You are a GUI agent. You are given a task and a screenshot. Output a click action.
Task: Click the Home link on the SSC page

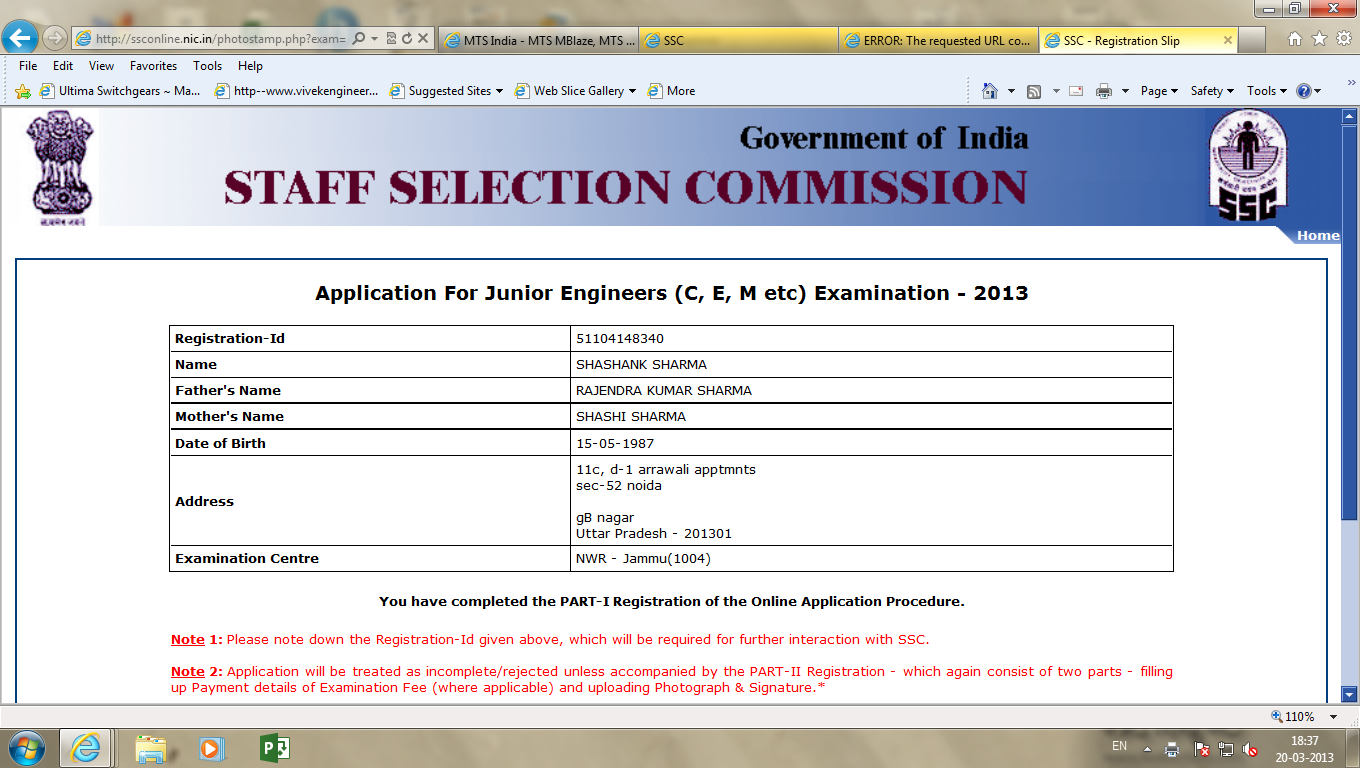point(1318,236)
